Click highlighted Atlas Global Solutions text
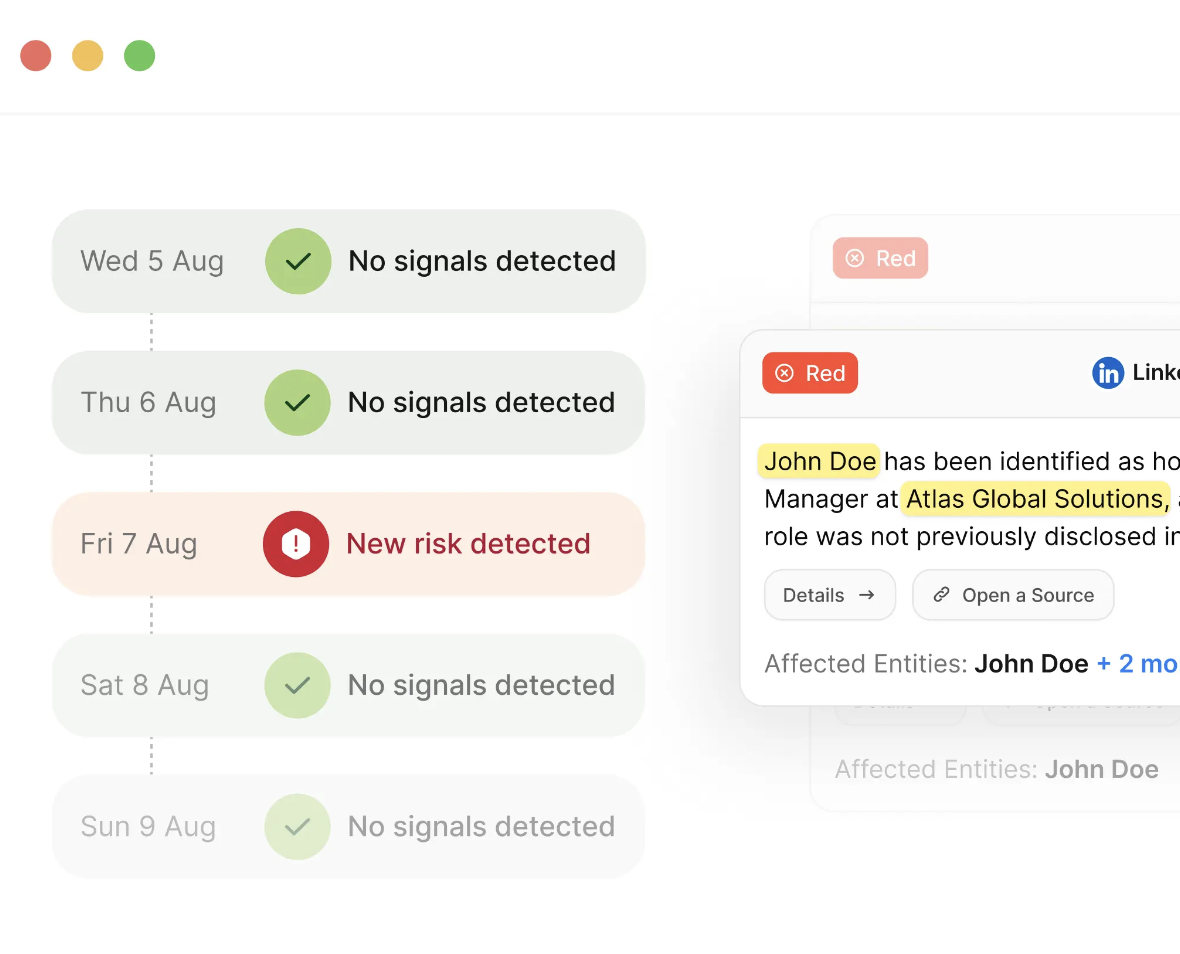 tap(1036, 499)
